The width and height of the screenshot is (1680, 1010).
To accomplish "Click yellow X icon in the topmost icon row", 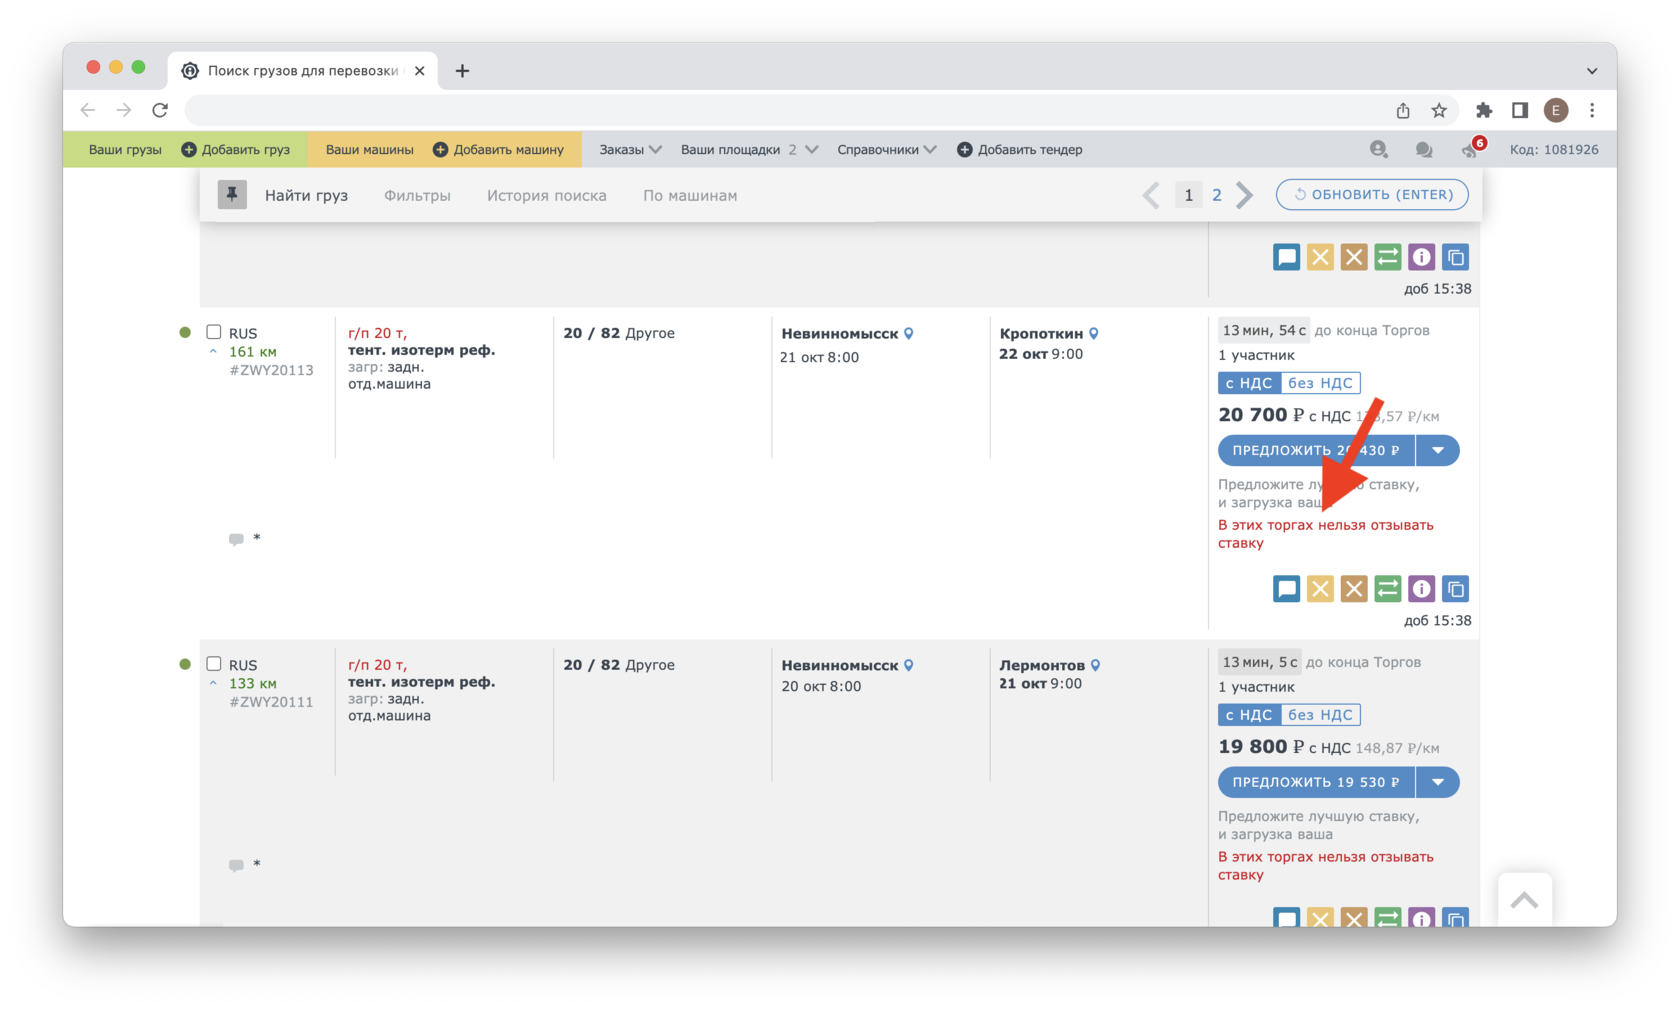I will [1320, 257].
